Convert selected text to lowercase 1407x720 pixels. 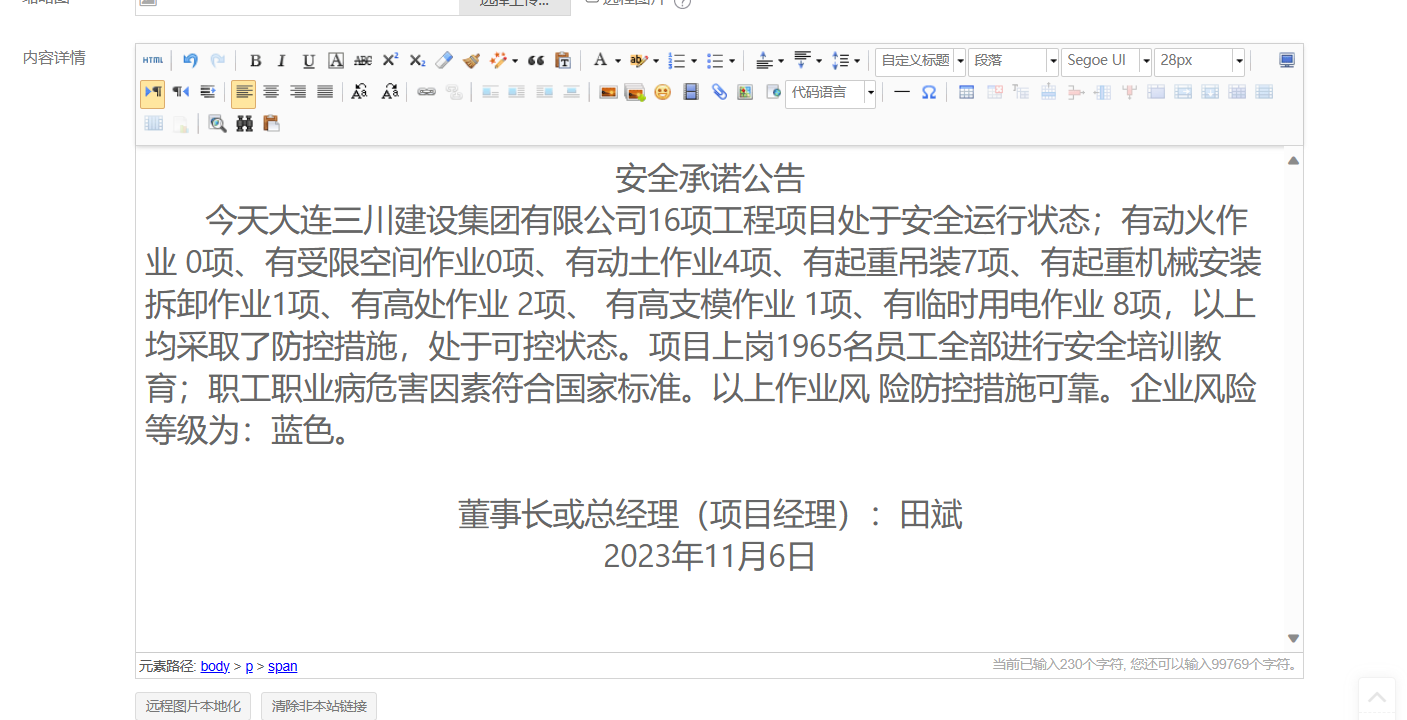coord(390,92)
